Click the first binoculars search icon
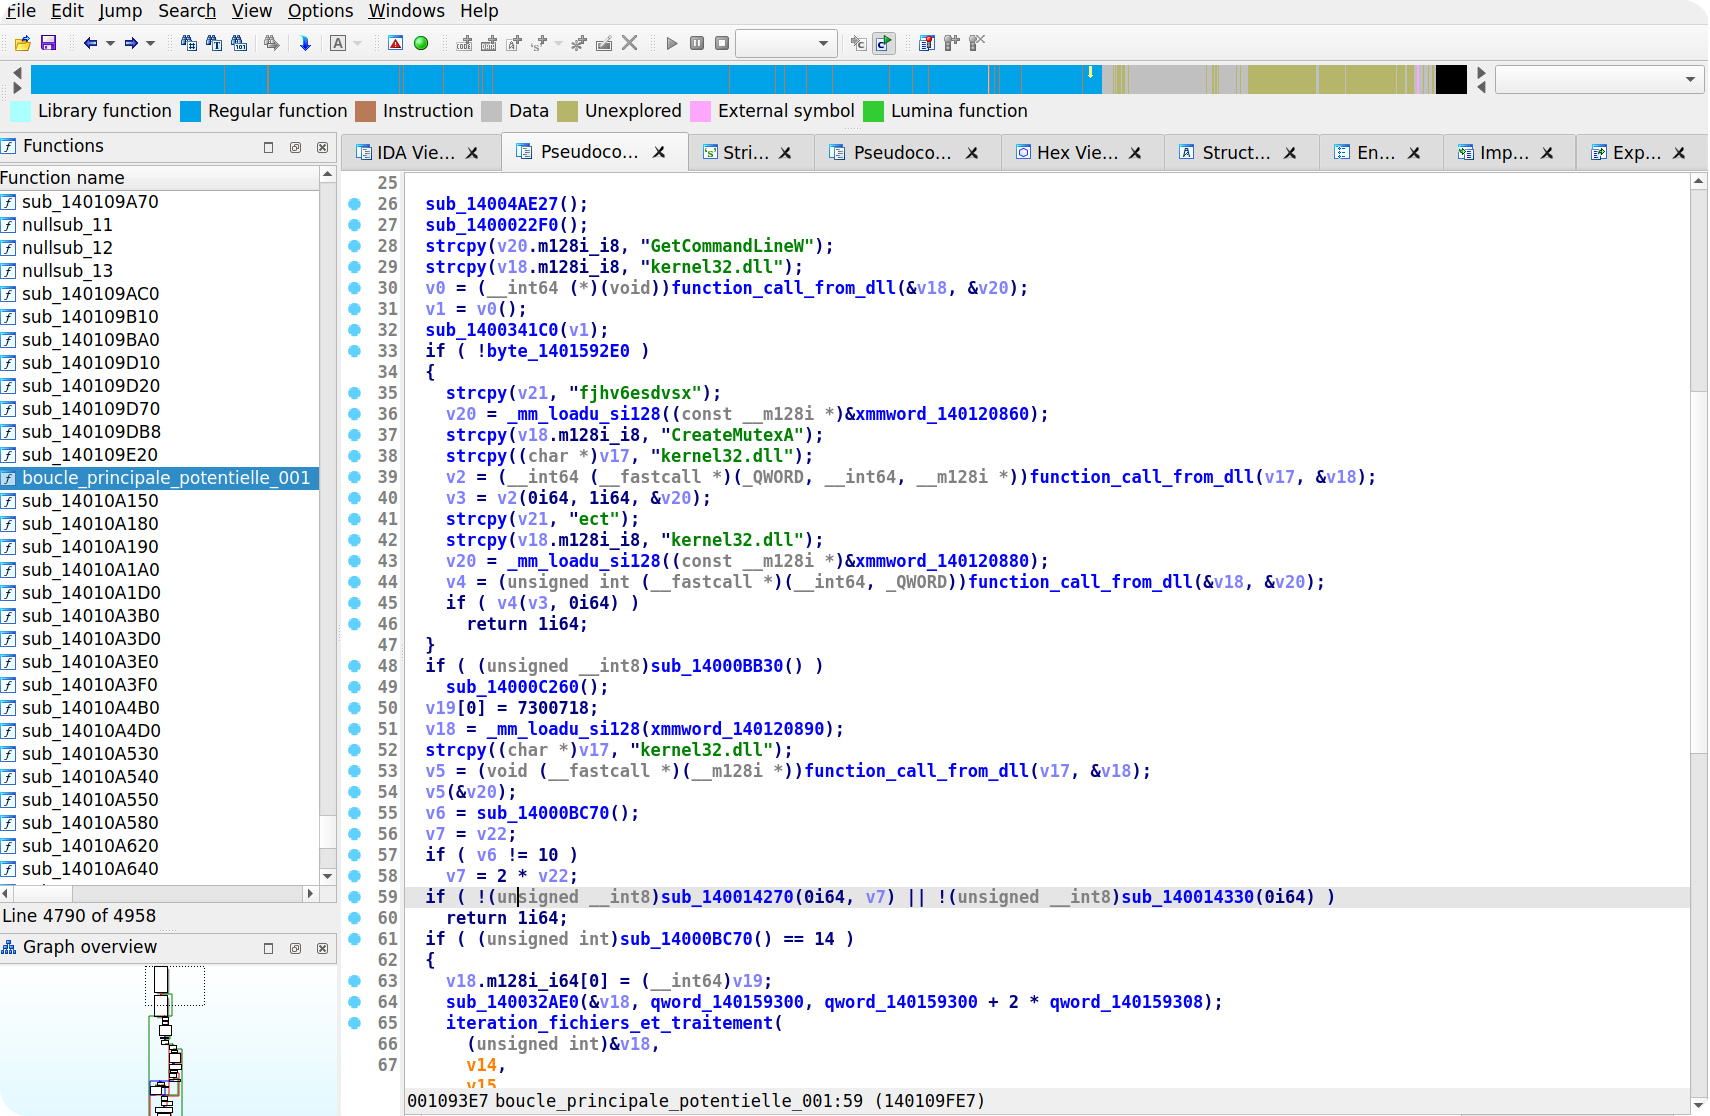This screenshot has width=1710, height=1116. 189,43
